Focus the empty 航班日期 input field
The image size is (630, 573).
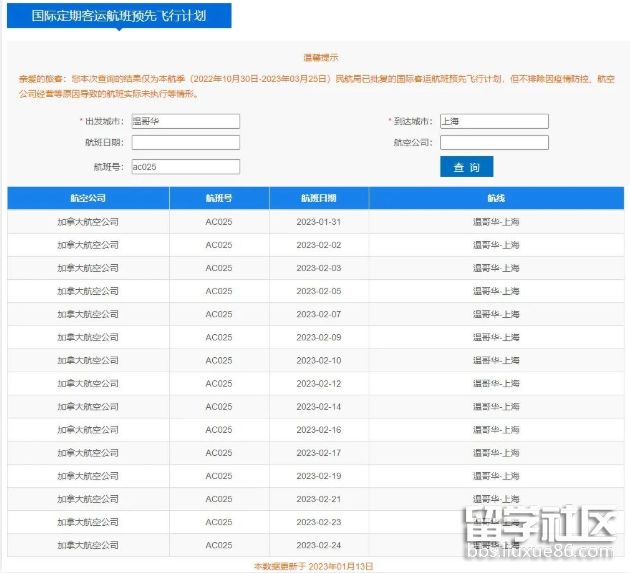(185, 143)
